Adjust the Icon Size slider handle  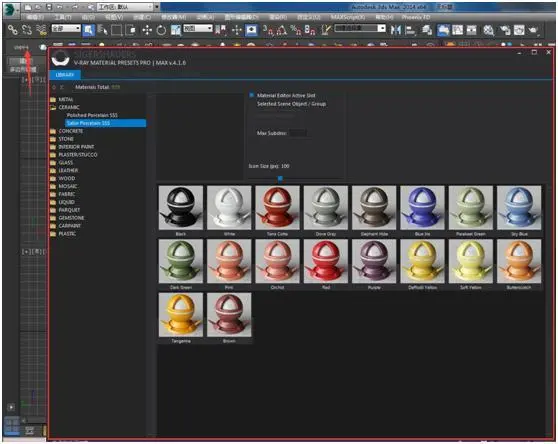click(x=280, y=178)
